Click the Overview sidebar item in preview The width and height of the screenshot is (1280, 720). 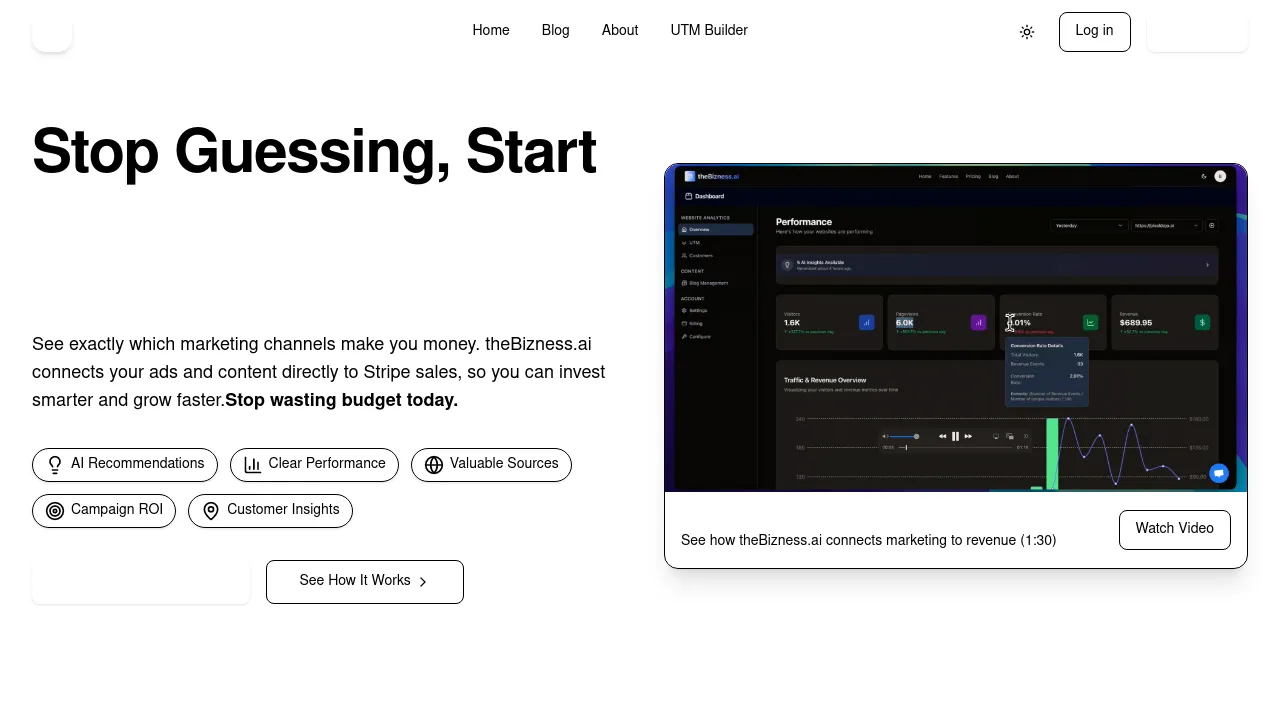[x=716, y=230]
